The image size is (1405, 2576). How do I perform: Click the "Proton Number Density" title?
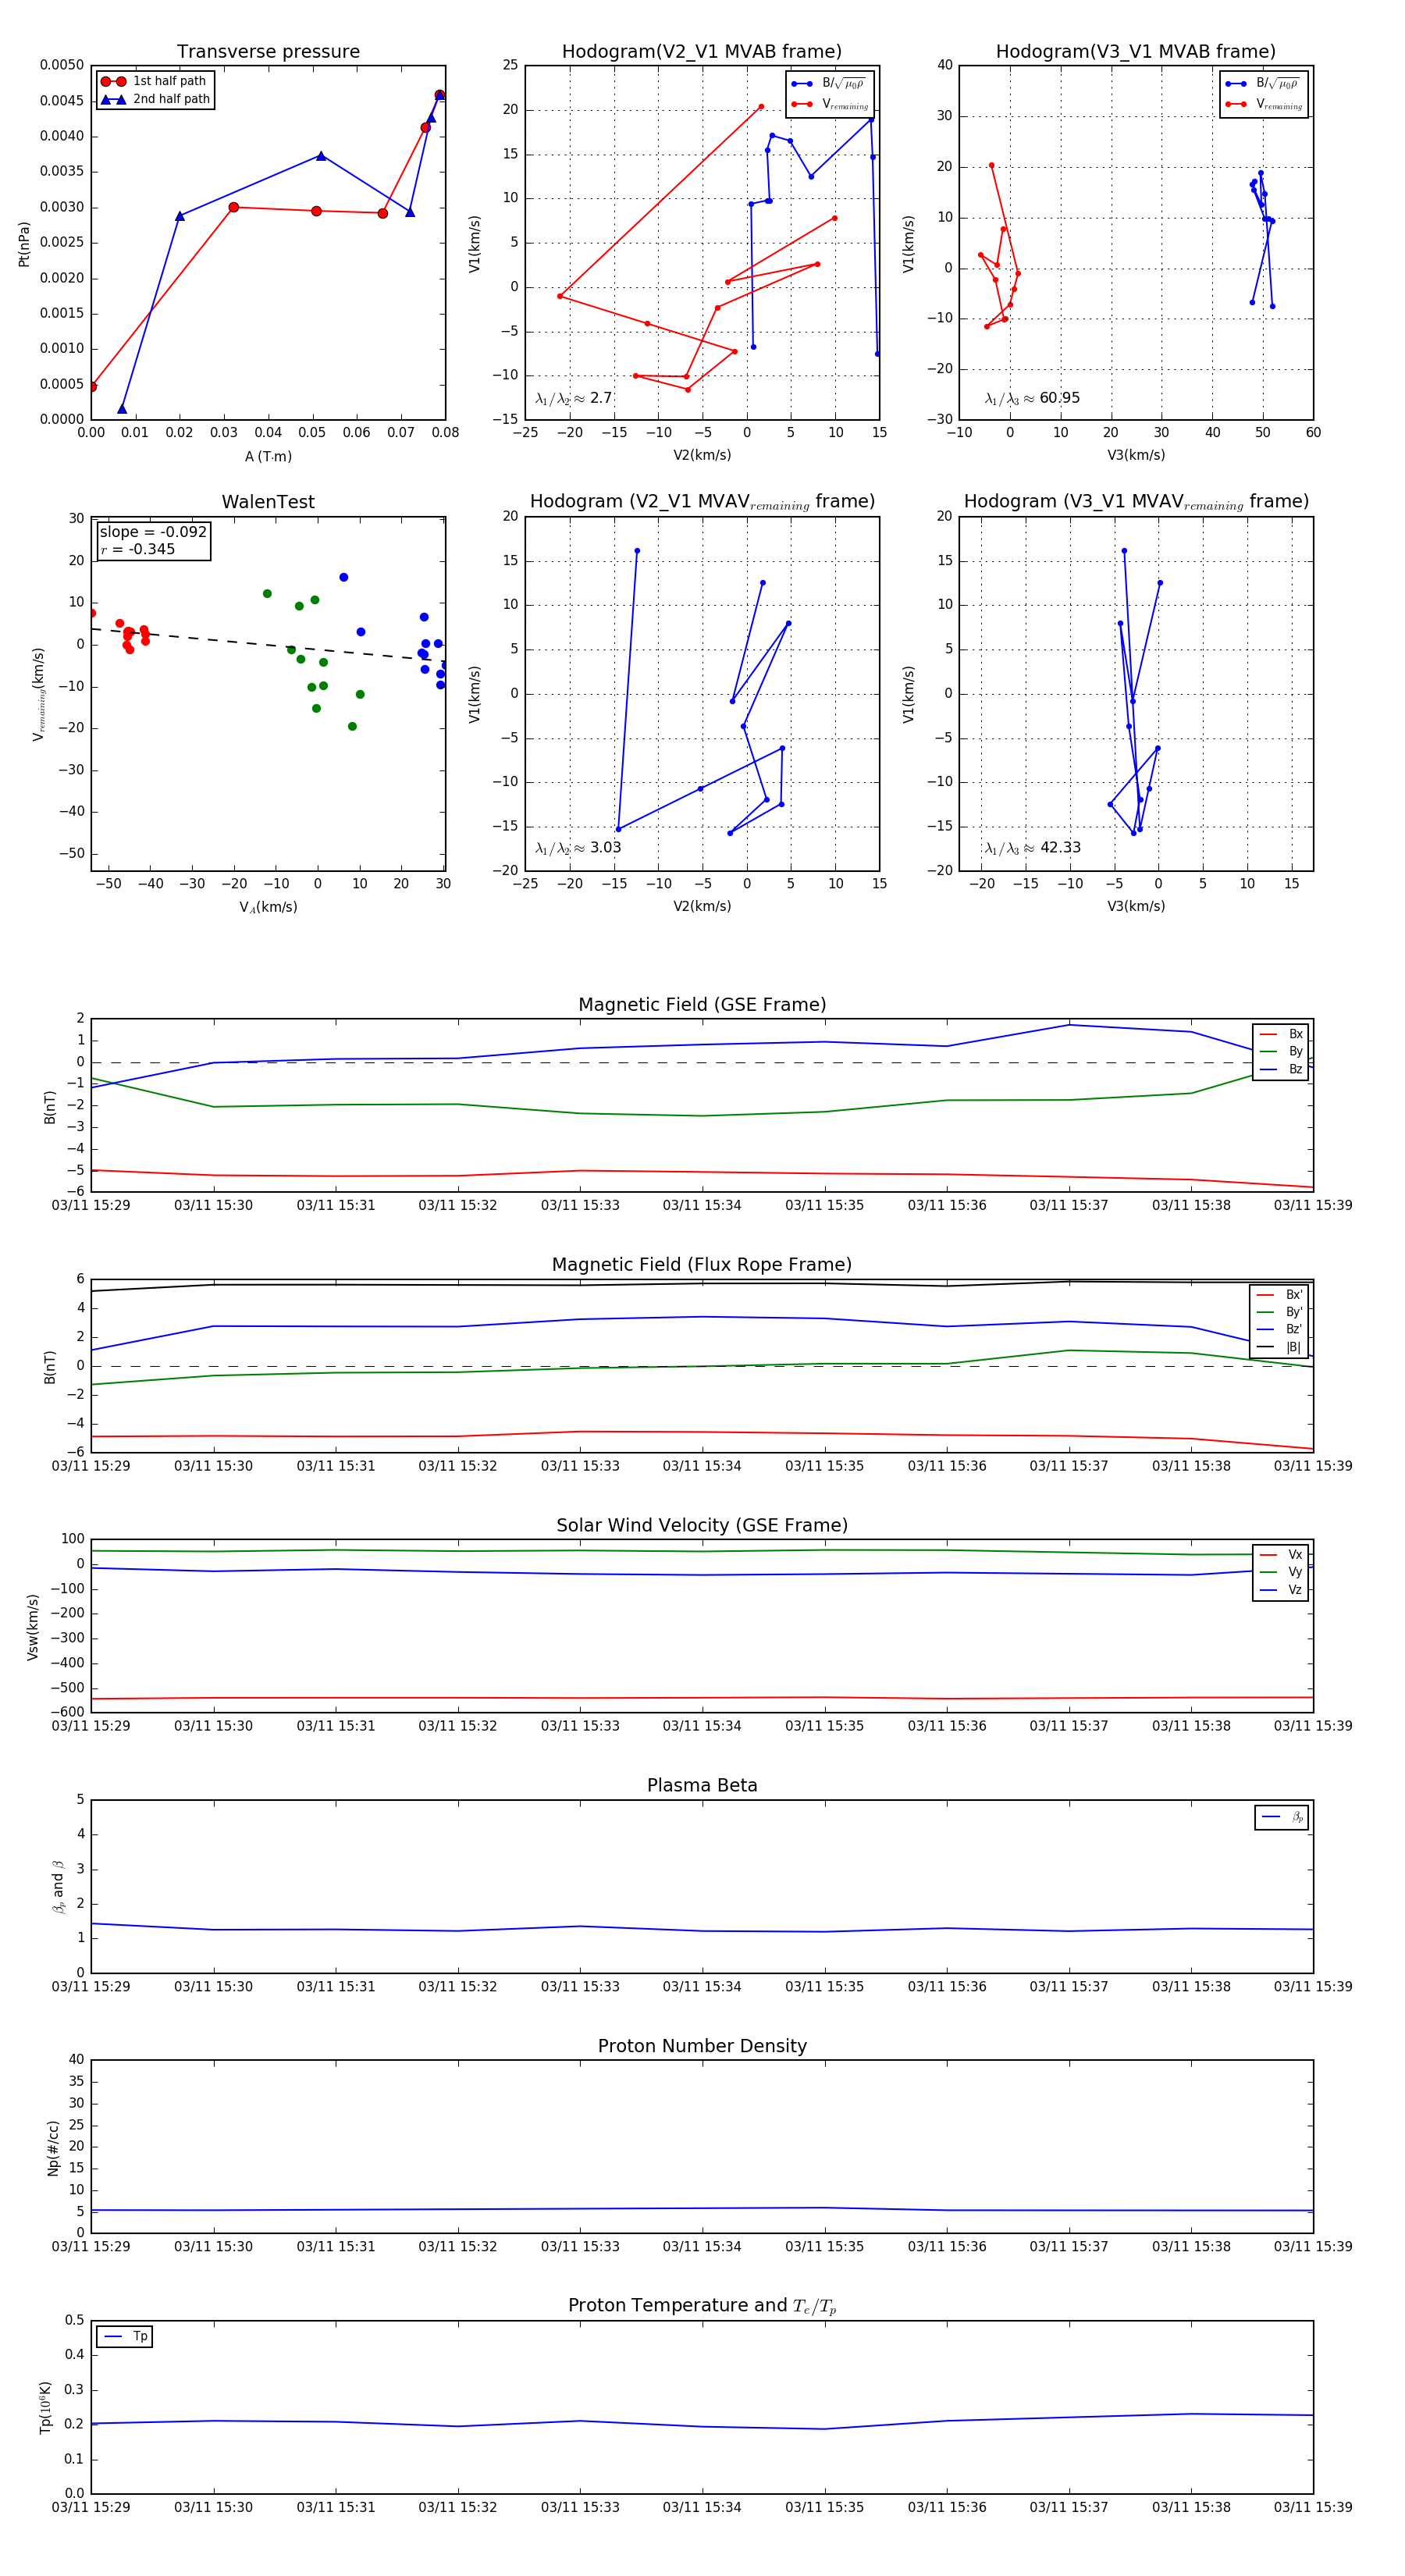702,2046
